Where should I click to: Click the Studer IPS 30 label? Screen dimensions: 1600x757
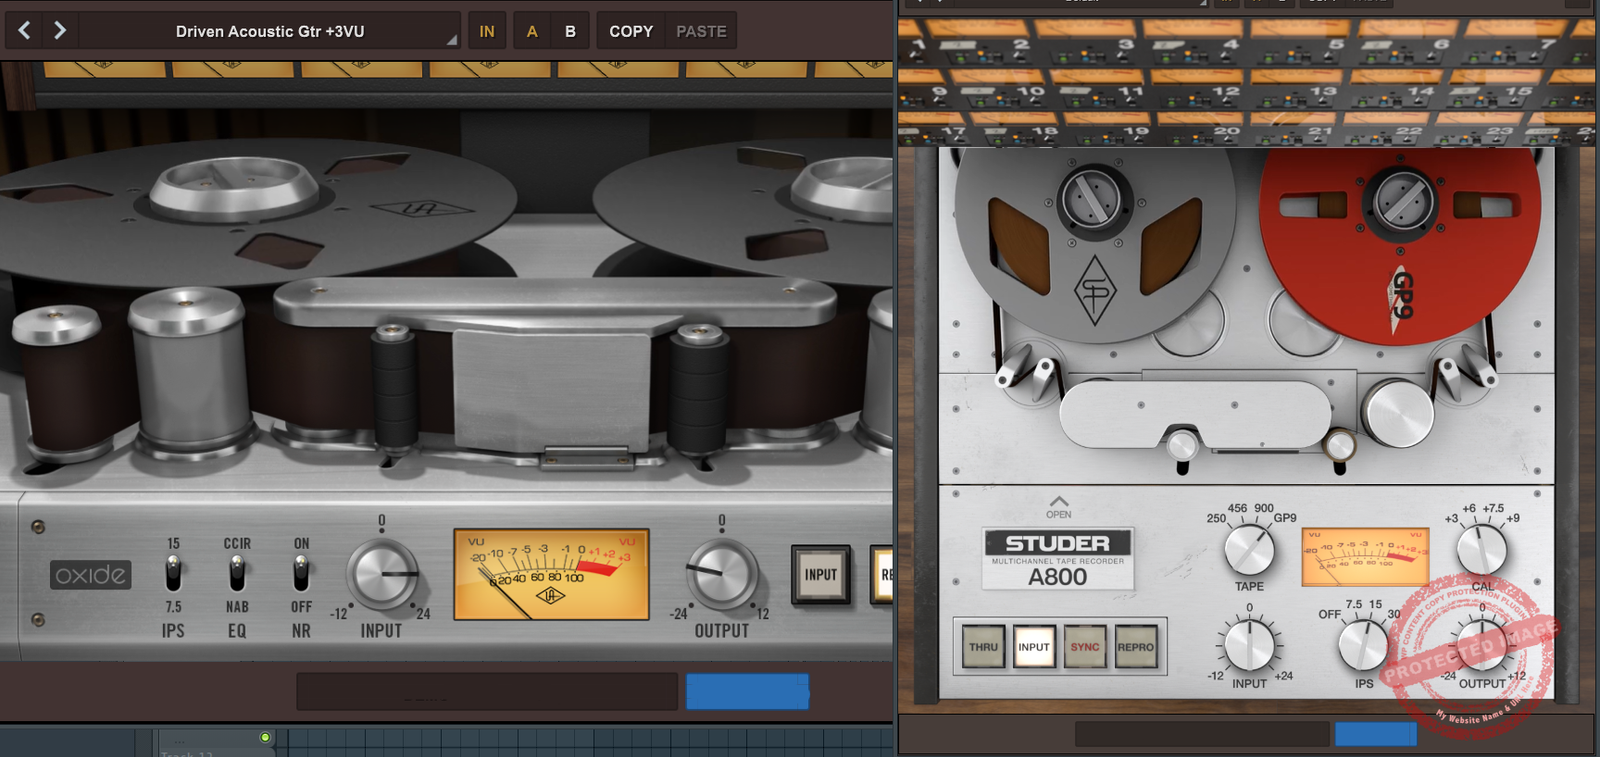coord(1394,614)
